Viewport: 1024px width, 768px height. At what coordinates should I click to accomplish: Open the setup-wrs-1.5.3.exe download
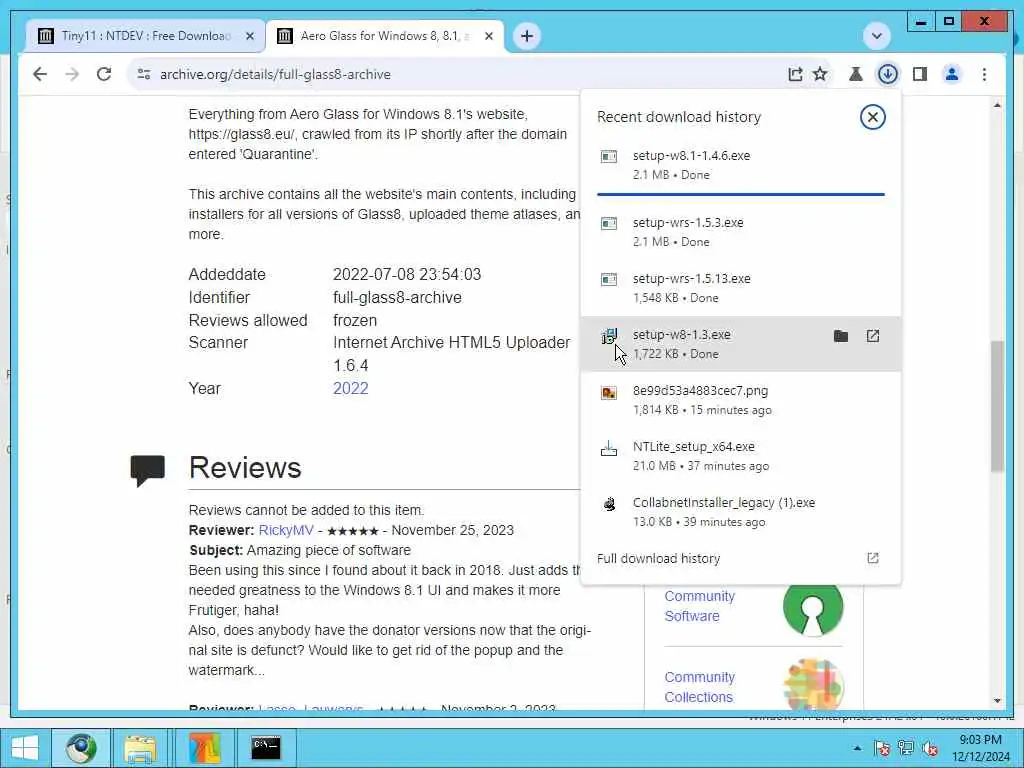coord(741,232)
